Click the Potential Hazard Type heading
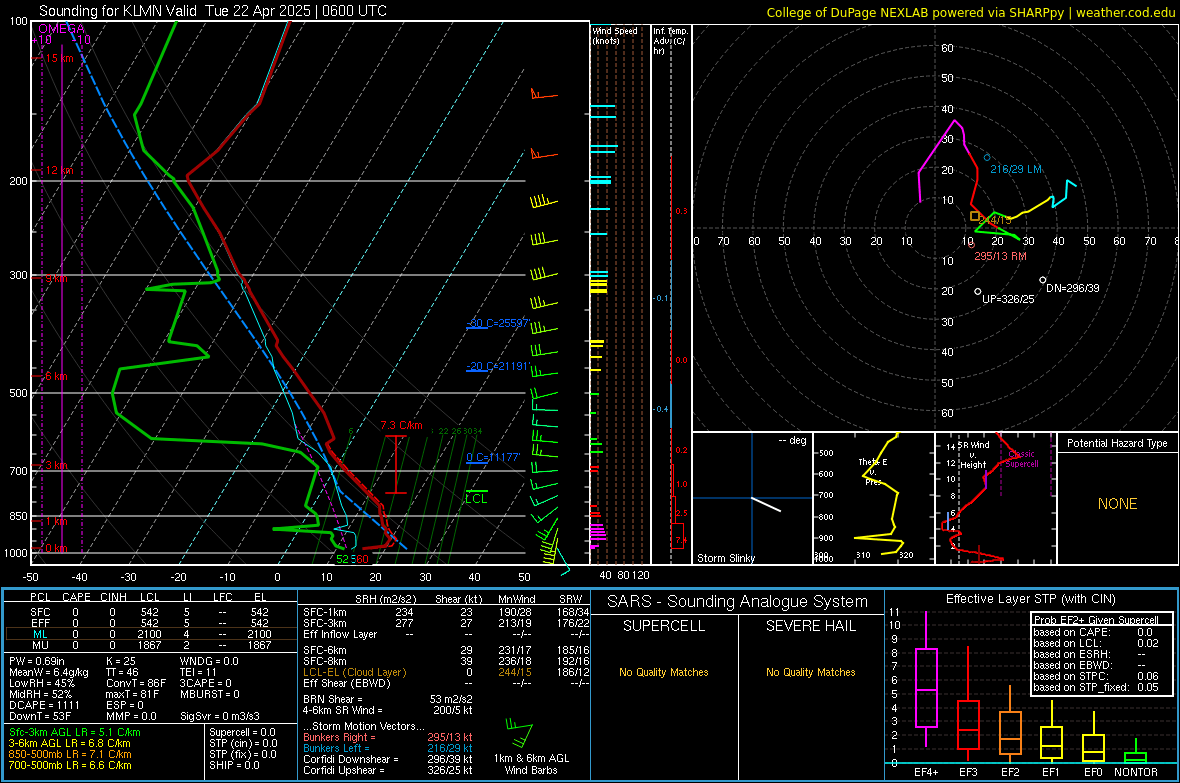 pyautogui.click(x=1117, y=443)
